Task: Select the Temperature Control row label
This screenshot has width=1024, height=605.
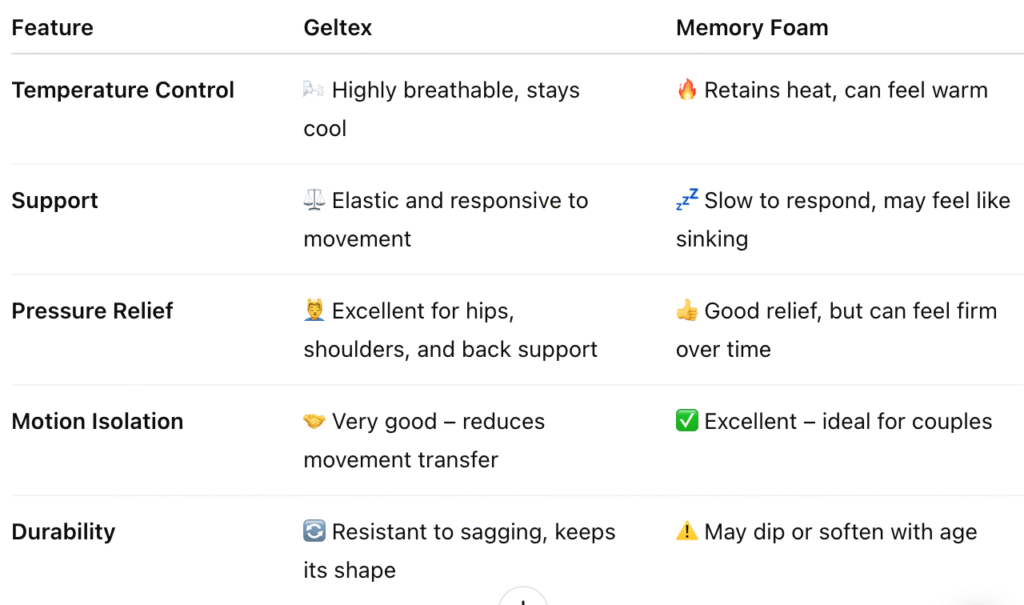Action: (x=123, y=90)
